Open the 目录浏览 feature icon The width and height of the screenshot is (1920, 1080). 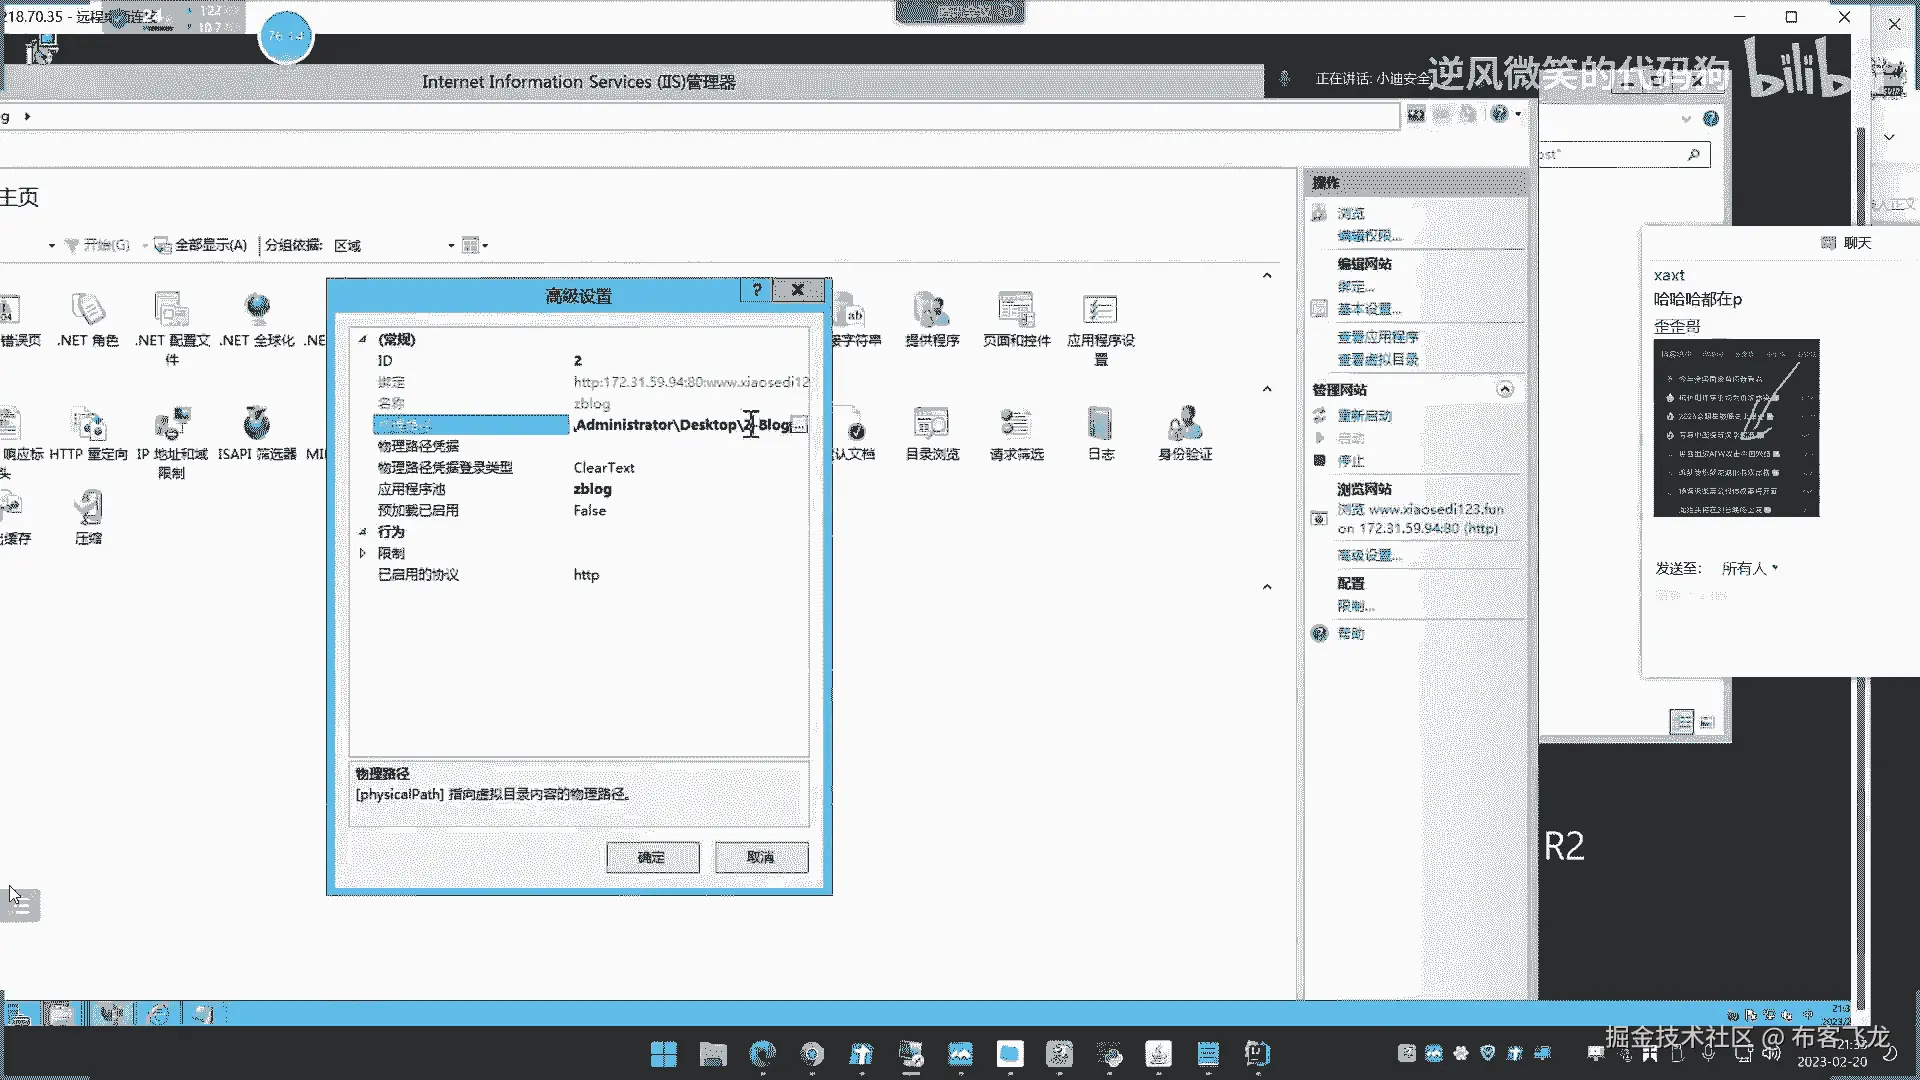[x=932, y=434]
